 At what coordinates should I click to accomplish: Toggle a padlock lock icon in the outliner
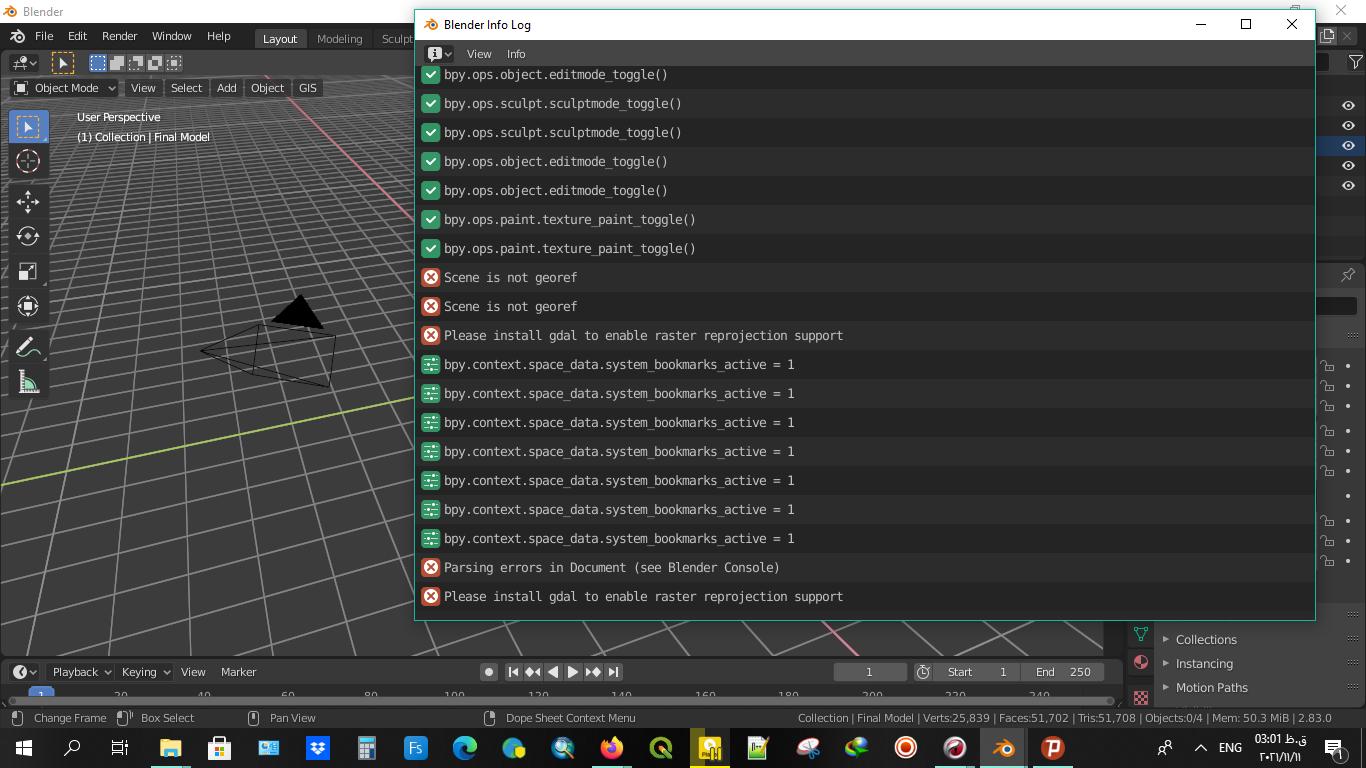(x=1327, y=365)
